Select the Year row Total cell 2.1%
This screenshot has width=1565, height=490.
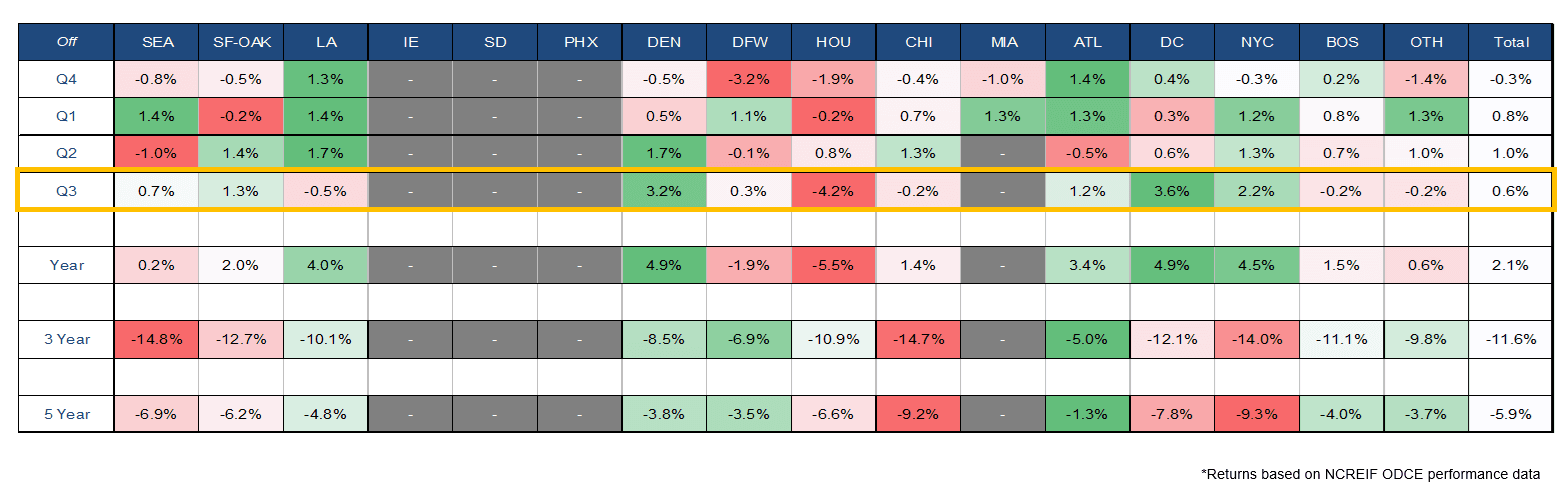click(1510, 265)
